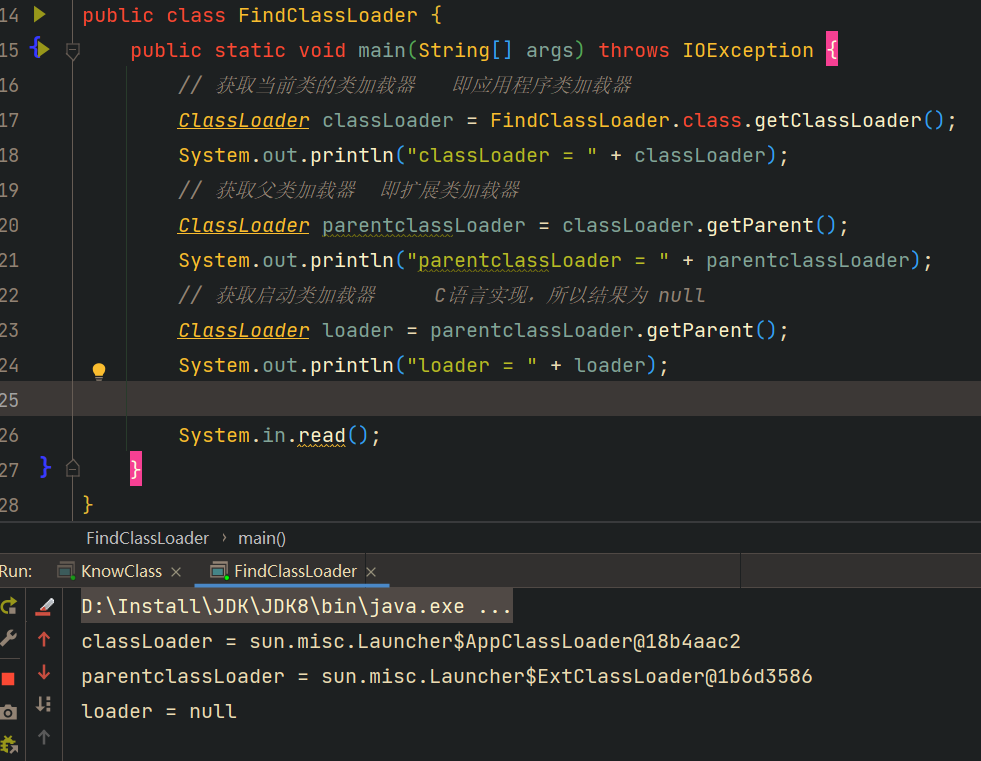The width and height of the screenshot is (981, 761).
Task: Click the parentclassLoader variable declaration on line 20
Action: coord(424,225)
